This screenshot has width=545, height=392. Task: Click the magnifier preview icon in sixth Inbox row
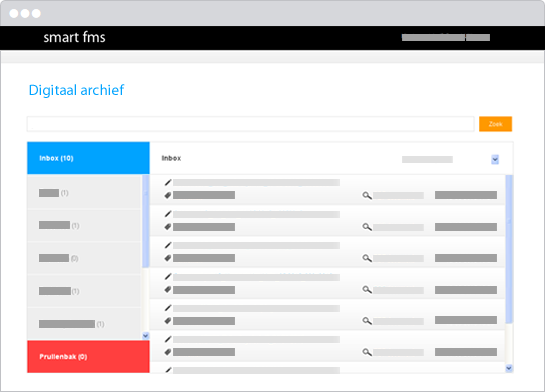coord(367,352)
